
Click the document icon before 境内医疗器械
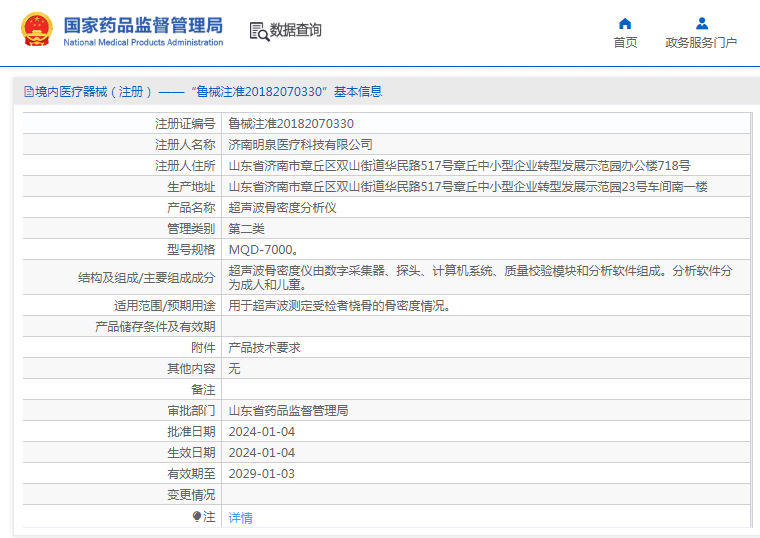point(29,92)
